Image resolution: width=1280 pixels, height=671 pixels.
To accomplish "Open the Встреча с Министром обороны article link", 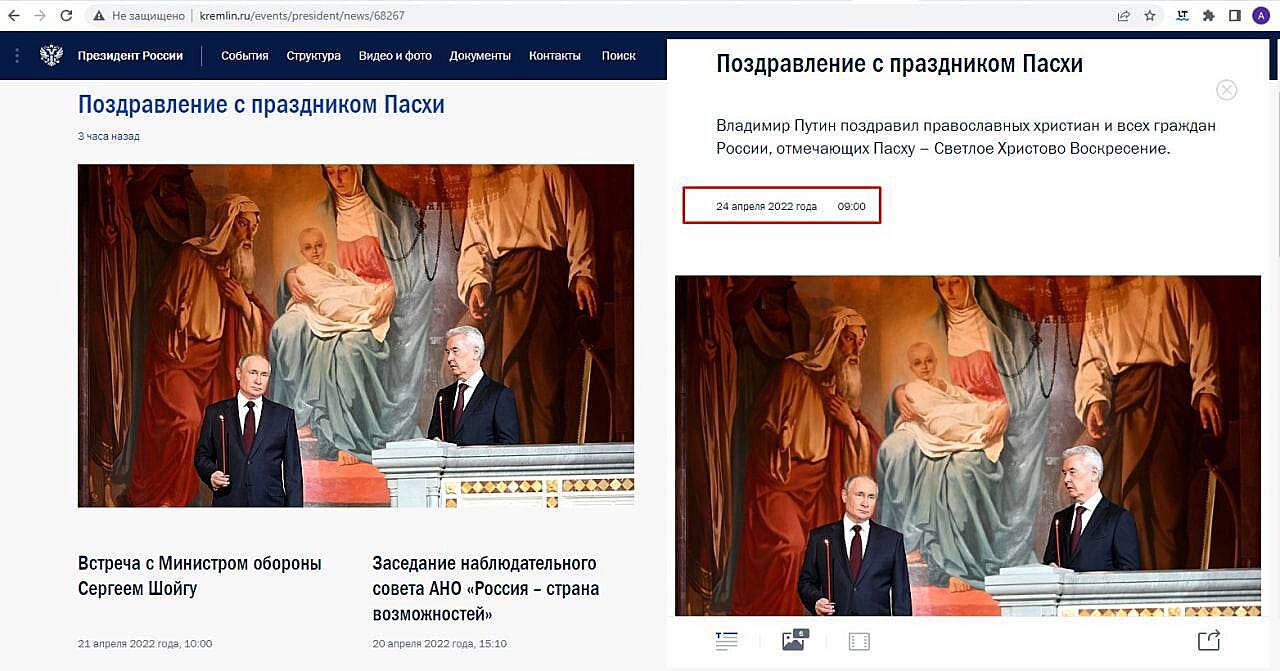I will click(200, 576).
